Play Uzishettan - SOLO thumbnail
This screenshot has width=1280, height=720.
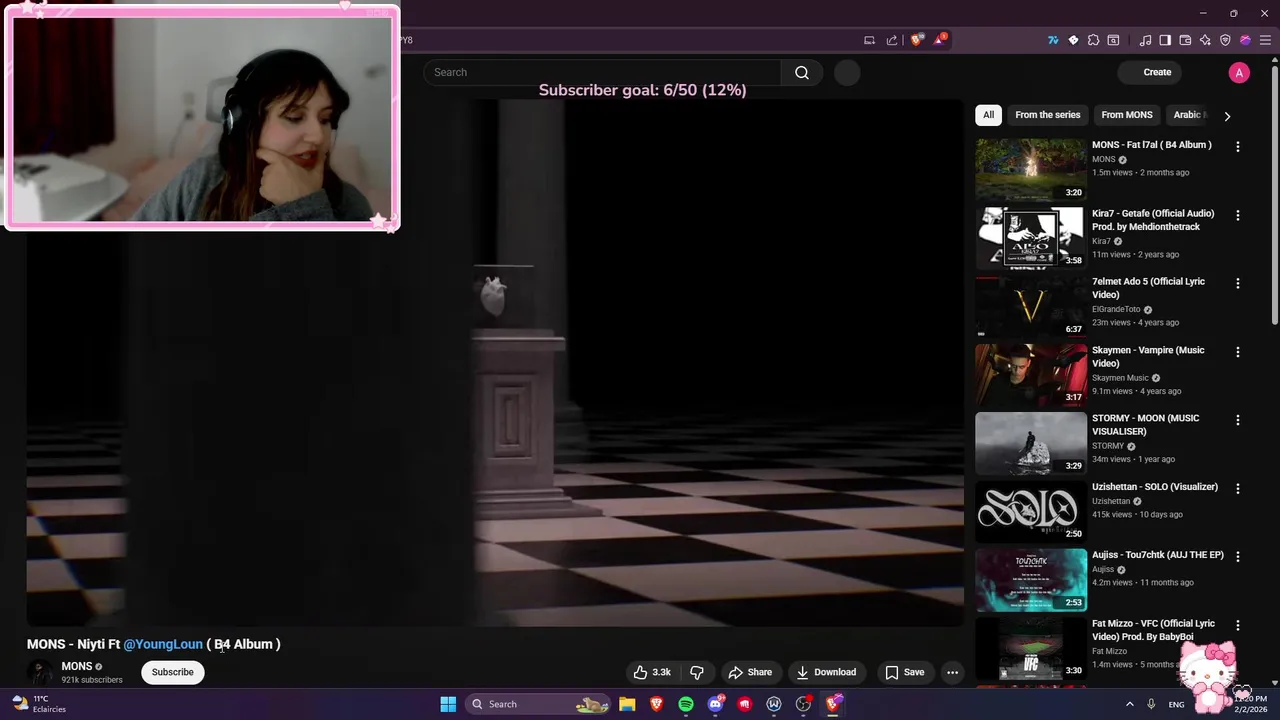[1030, 511]
